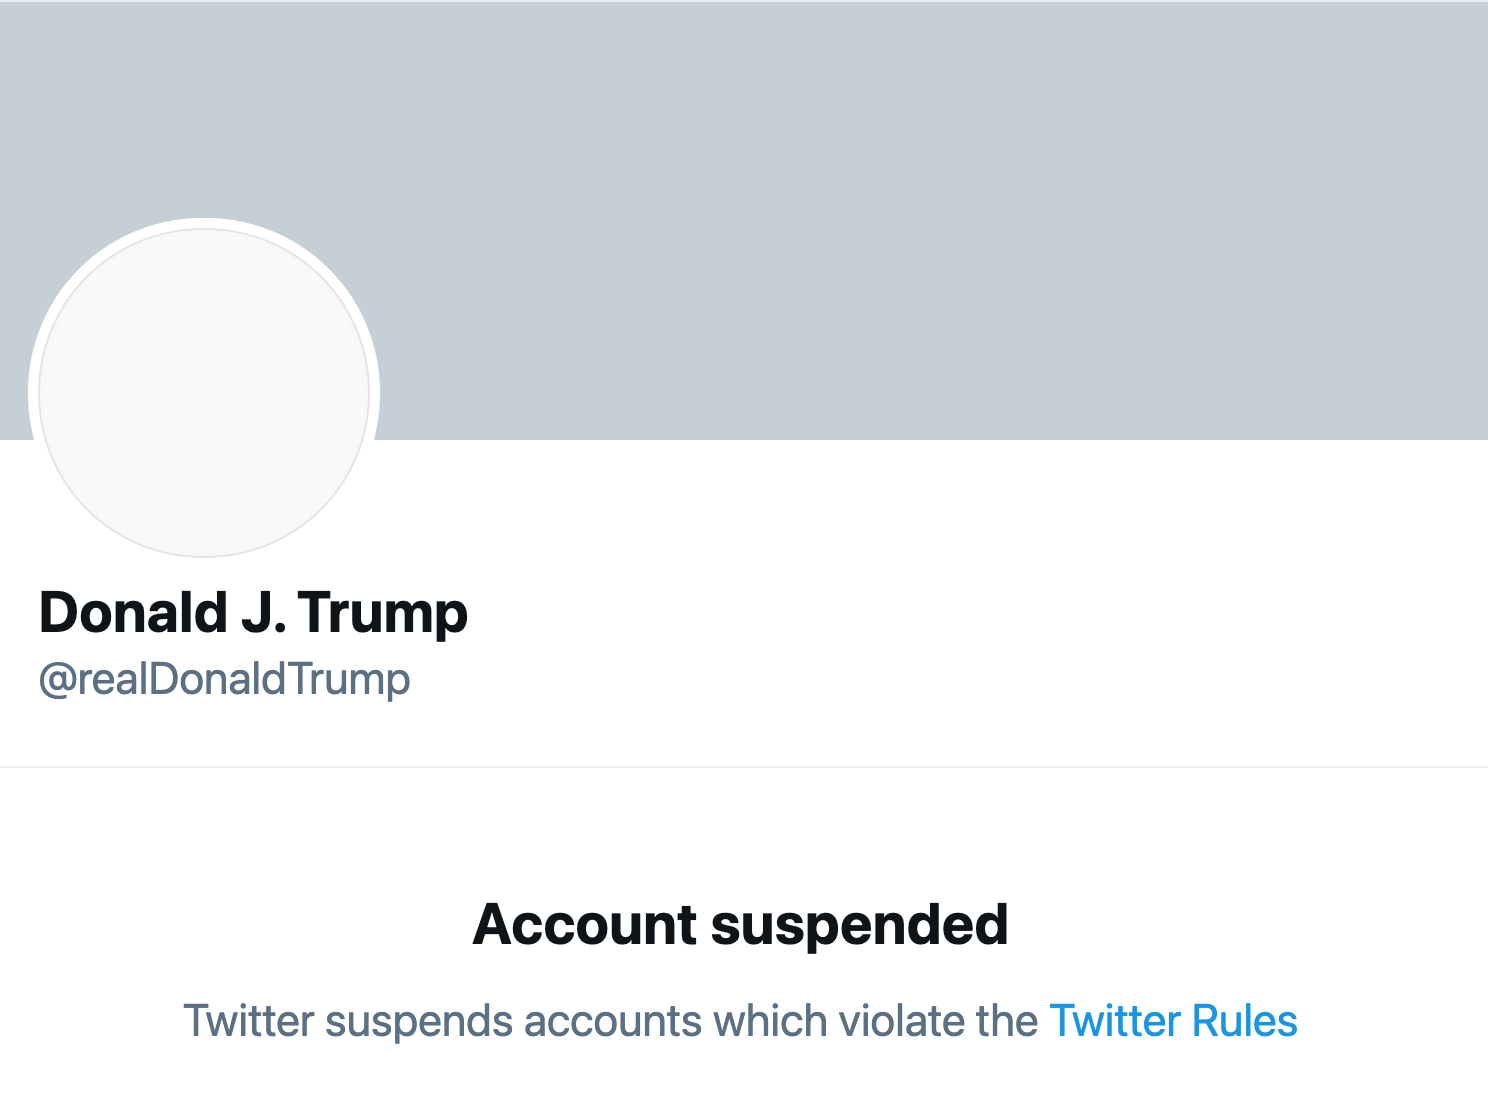Click the word "Rules" in the blue link
Image resolution: width=1488 pixels, height=1114 pixels.
click(x=1244, y=1021)
